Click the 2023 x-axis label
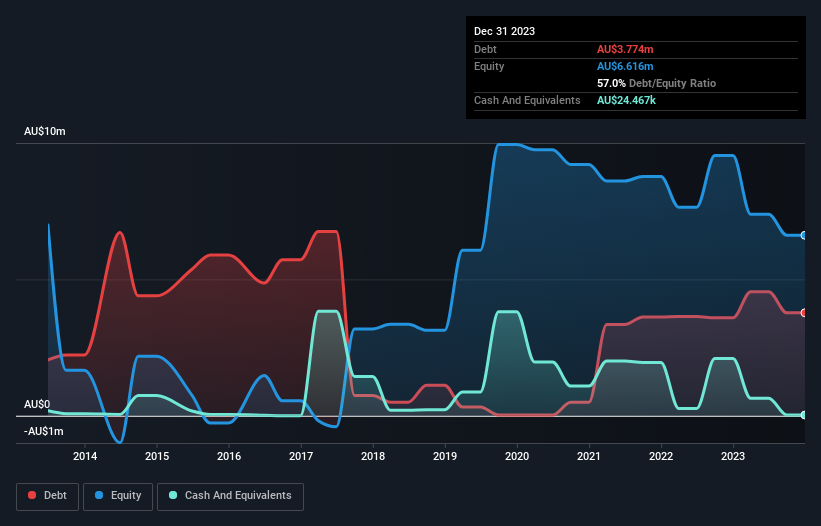821x526 pixels. [x=733, y=456]
